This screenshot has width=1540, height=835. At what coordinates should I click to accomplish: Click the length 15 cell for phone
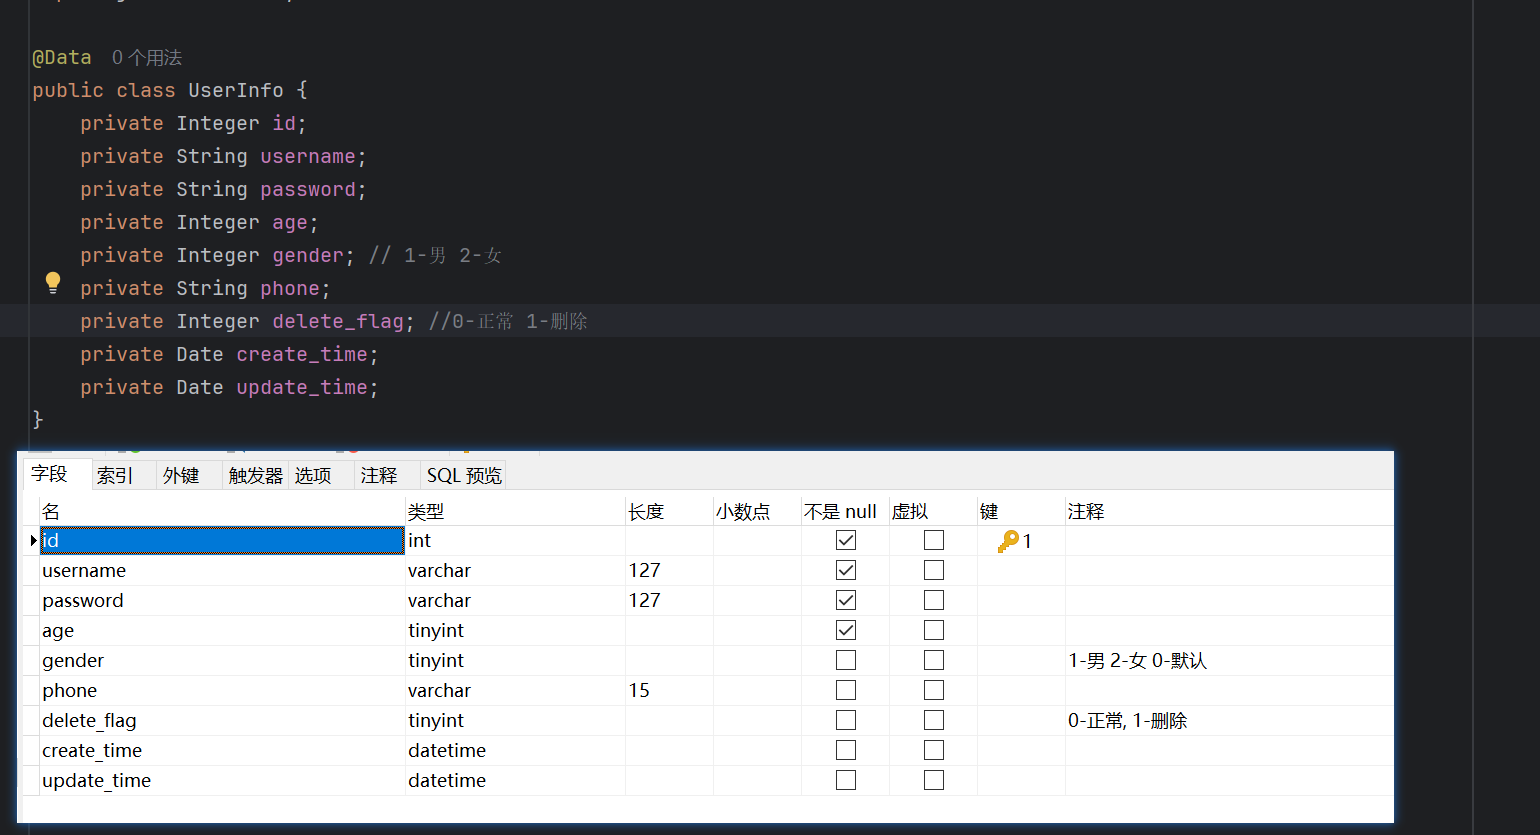coord(669,691)
